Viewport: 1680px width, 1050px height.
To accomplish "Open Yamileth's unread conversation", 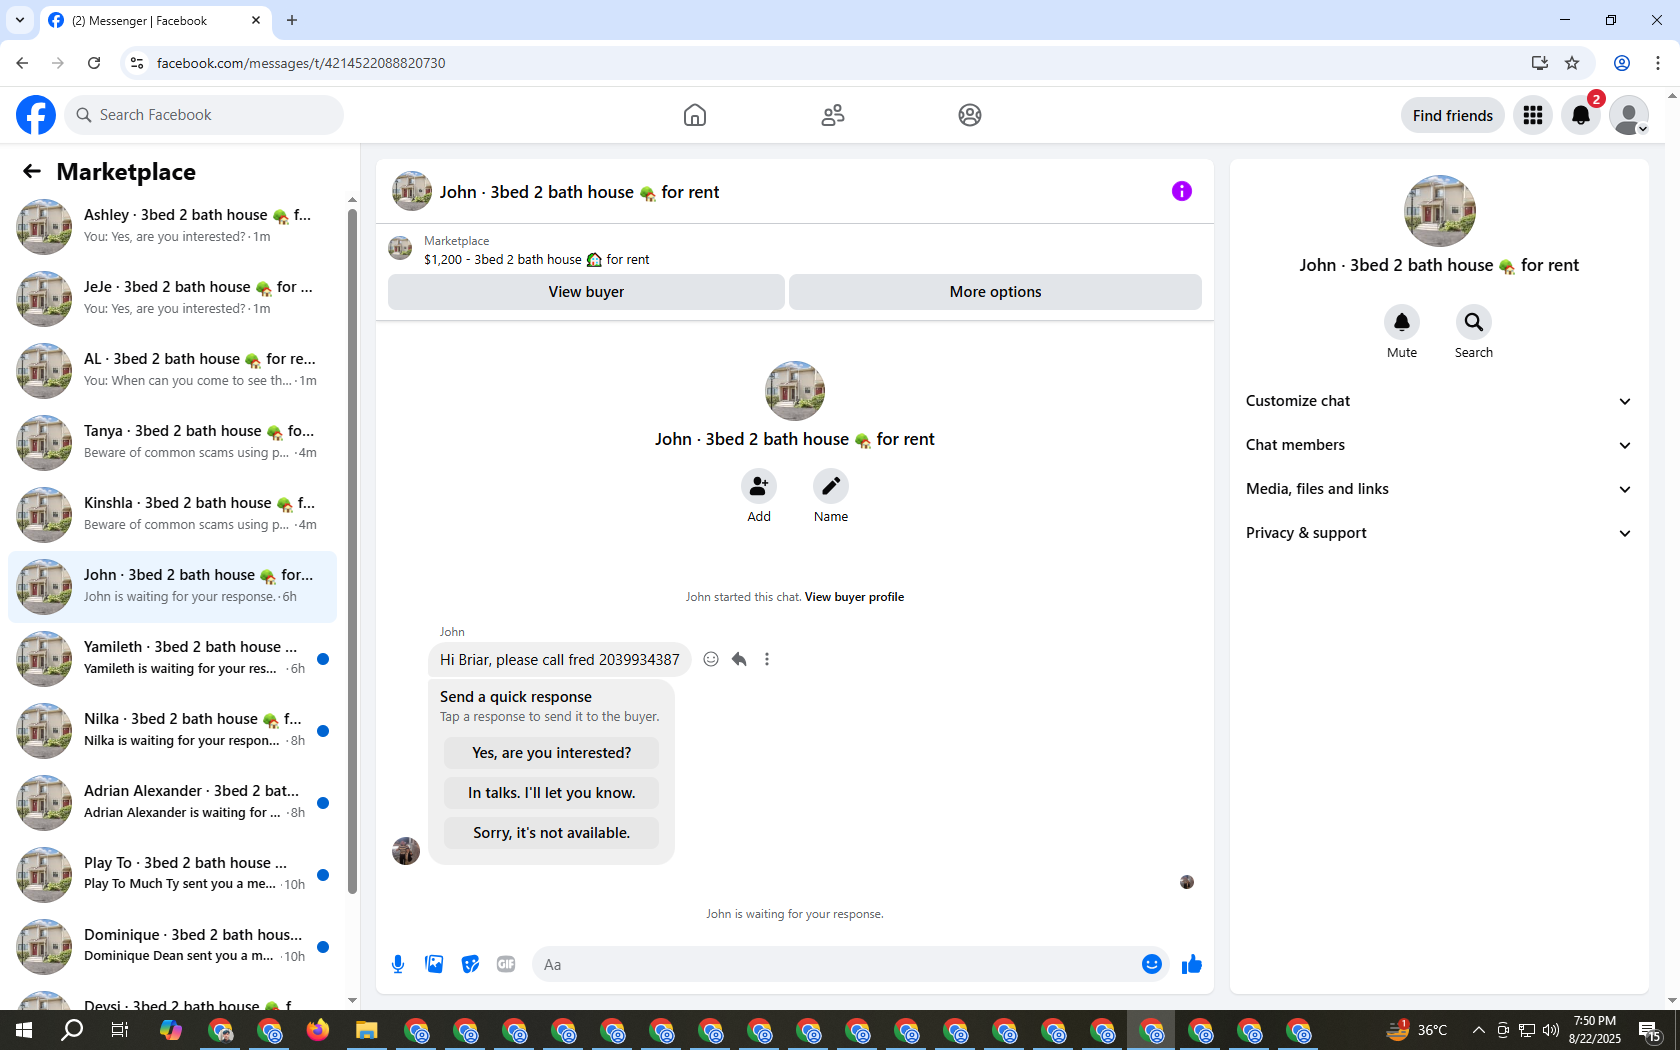I will click(172, 659).
